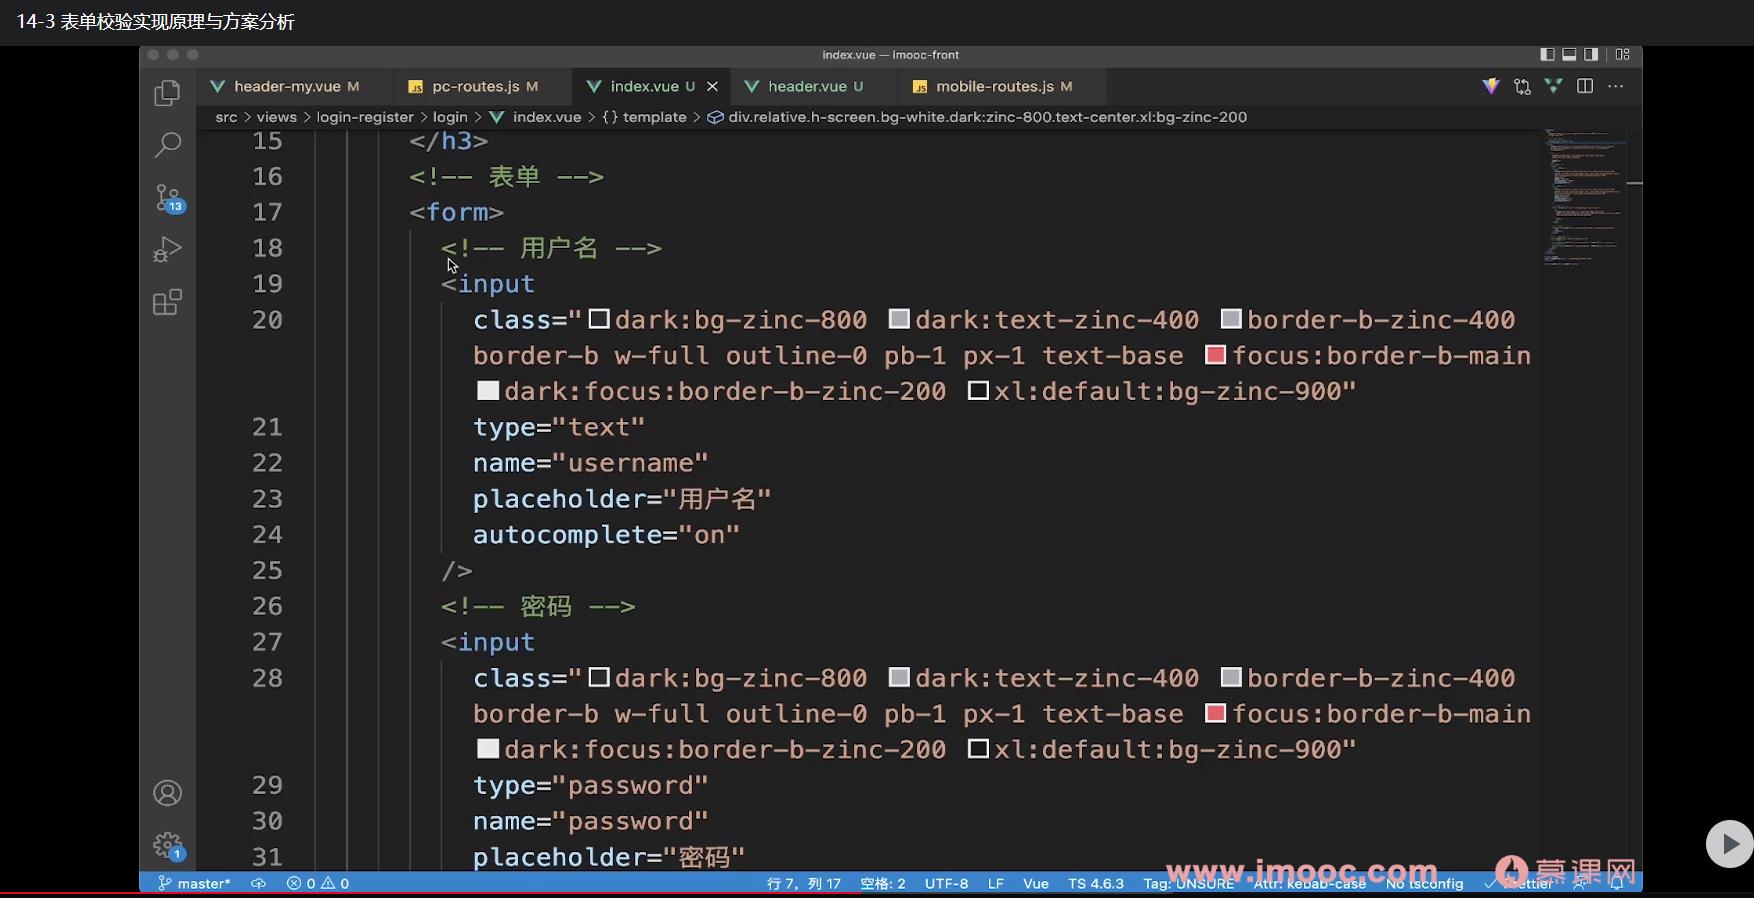Image resolution: width=1754 pixels, height=898 pixels.
Task: Open the Accounts menu in the activity bar
Action: click(167, 793)
